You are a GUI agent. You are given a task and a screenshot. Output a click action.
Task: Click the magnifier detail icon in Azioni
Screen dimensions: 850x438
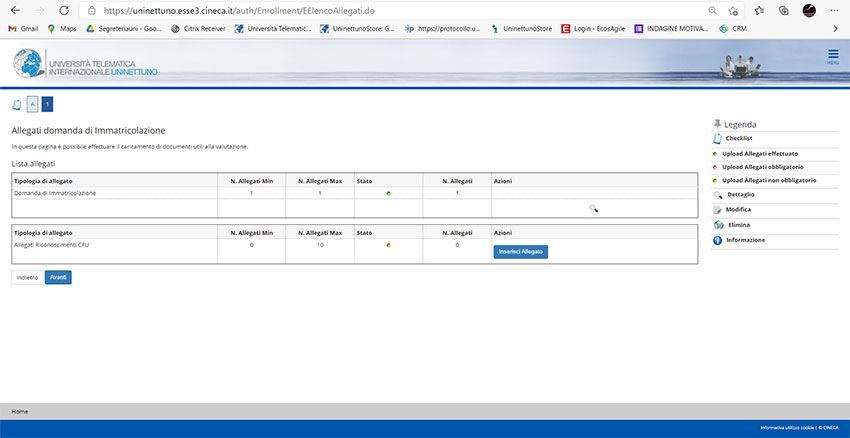[x=593, y=209]
